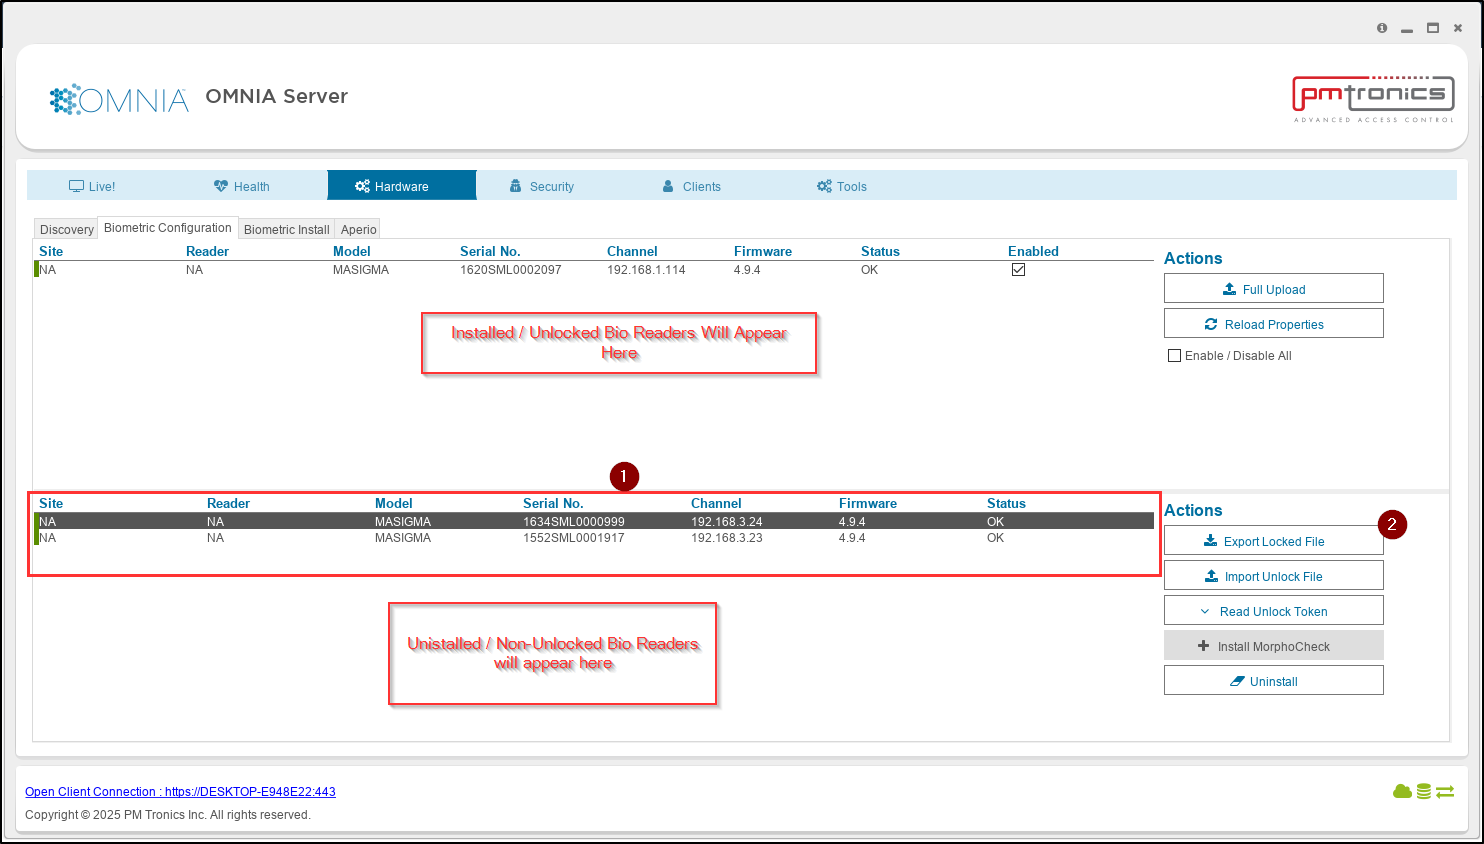Click Reload Properties button
The width and height of the screenshot is (1484, 844).
(x=1273, y=324)
